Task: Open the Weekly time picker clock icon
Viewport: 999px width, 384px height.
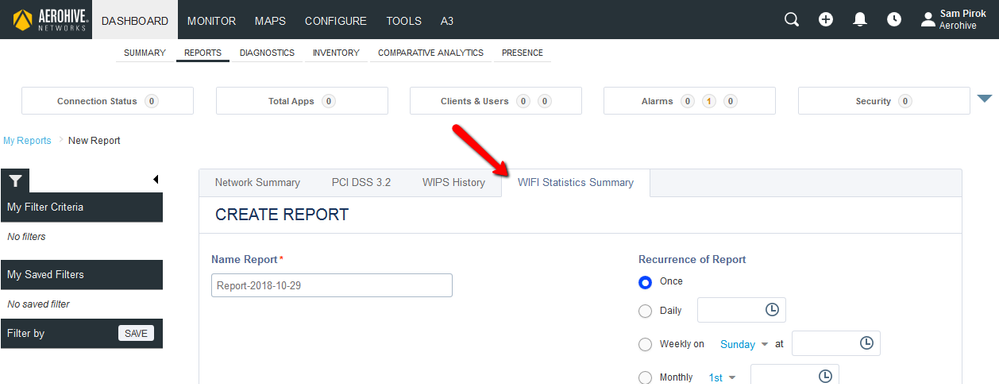Action: (x=866, y=343)
